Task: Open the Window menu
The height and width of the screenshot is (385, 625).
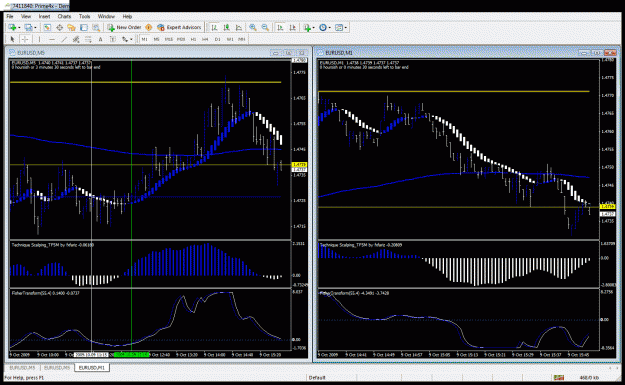Action: [106, 16]
